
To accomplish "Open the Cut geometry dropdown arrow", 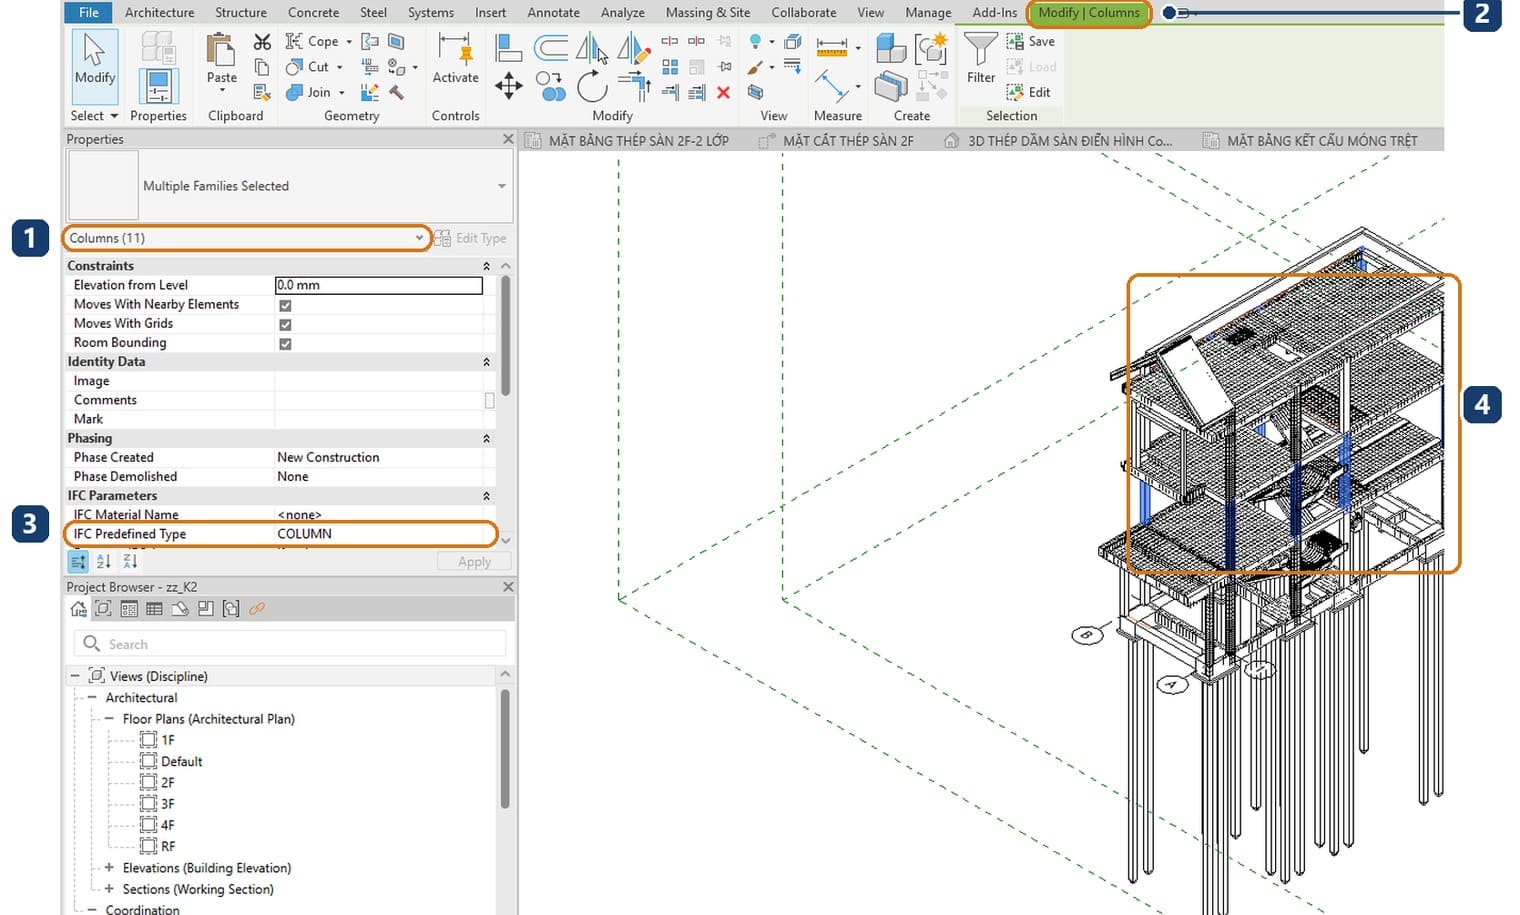I will point(340,67).
